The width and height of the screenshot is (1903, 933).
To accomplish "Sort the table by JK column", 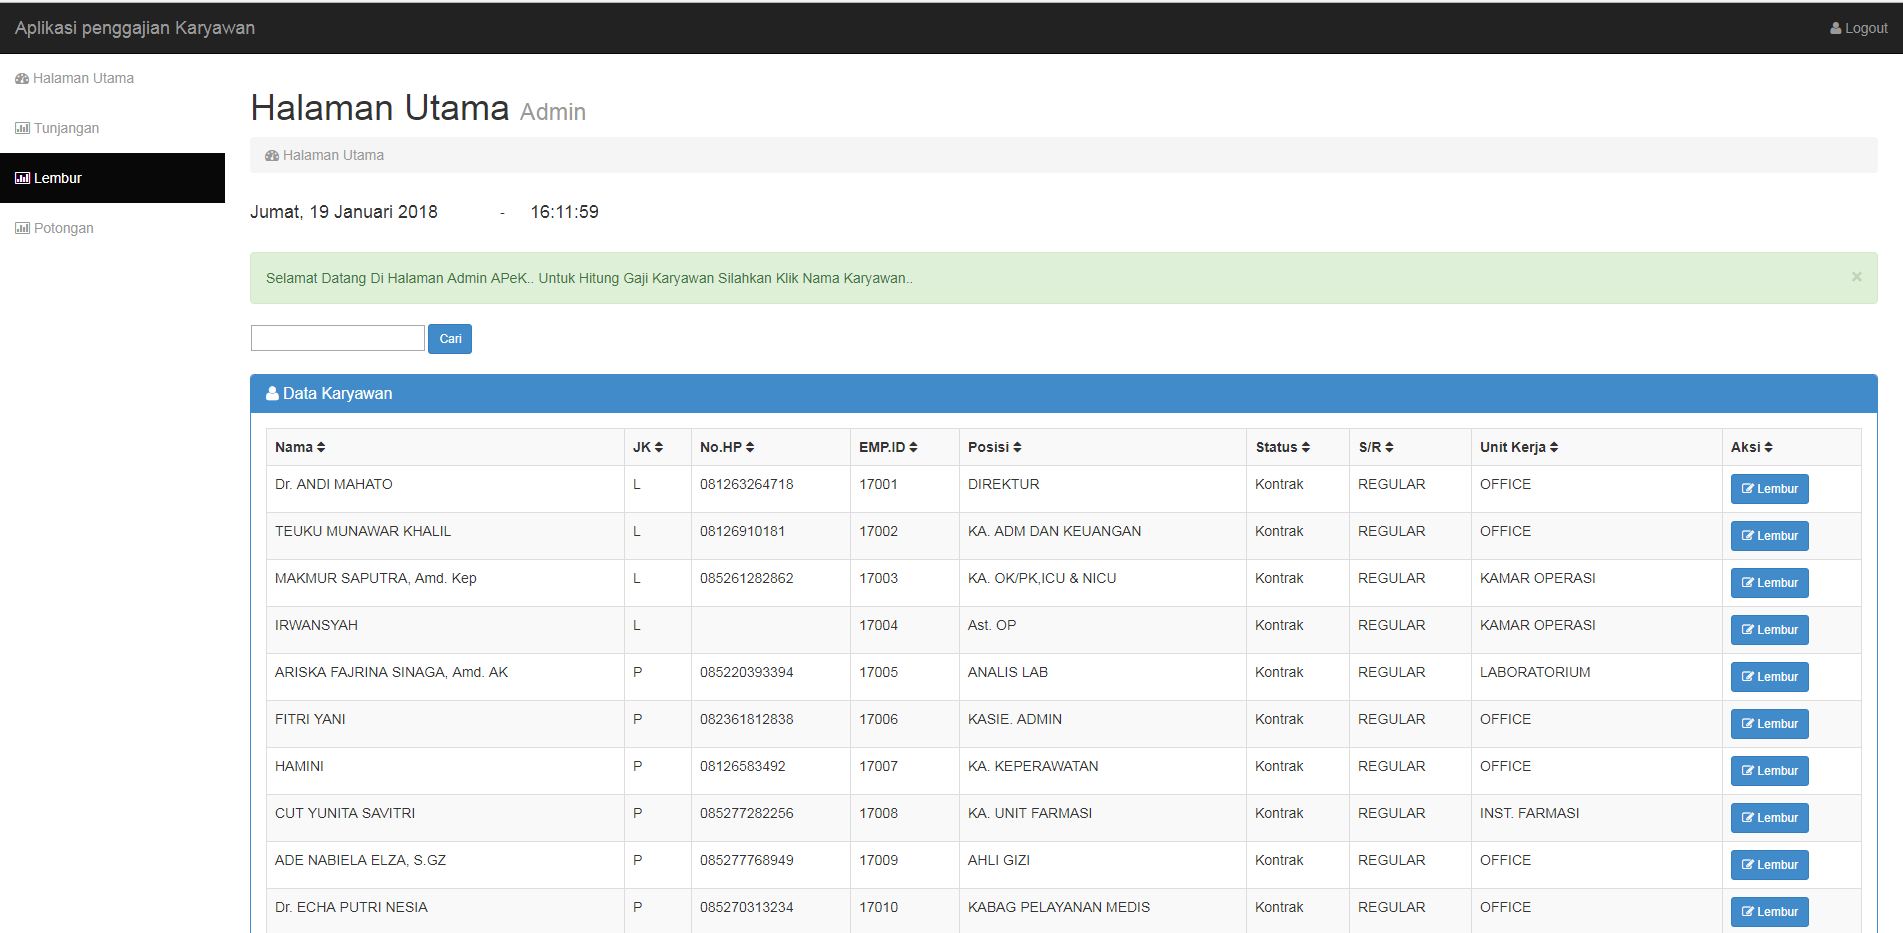I will point(648,447).
